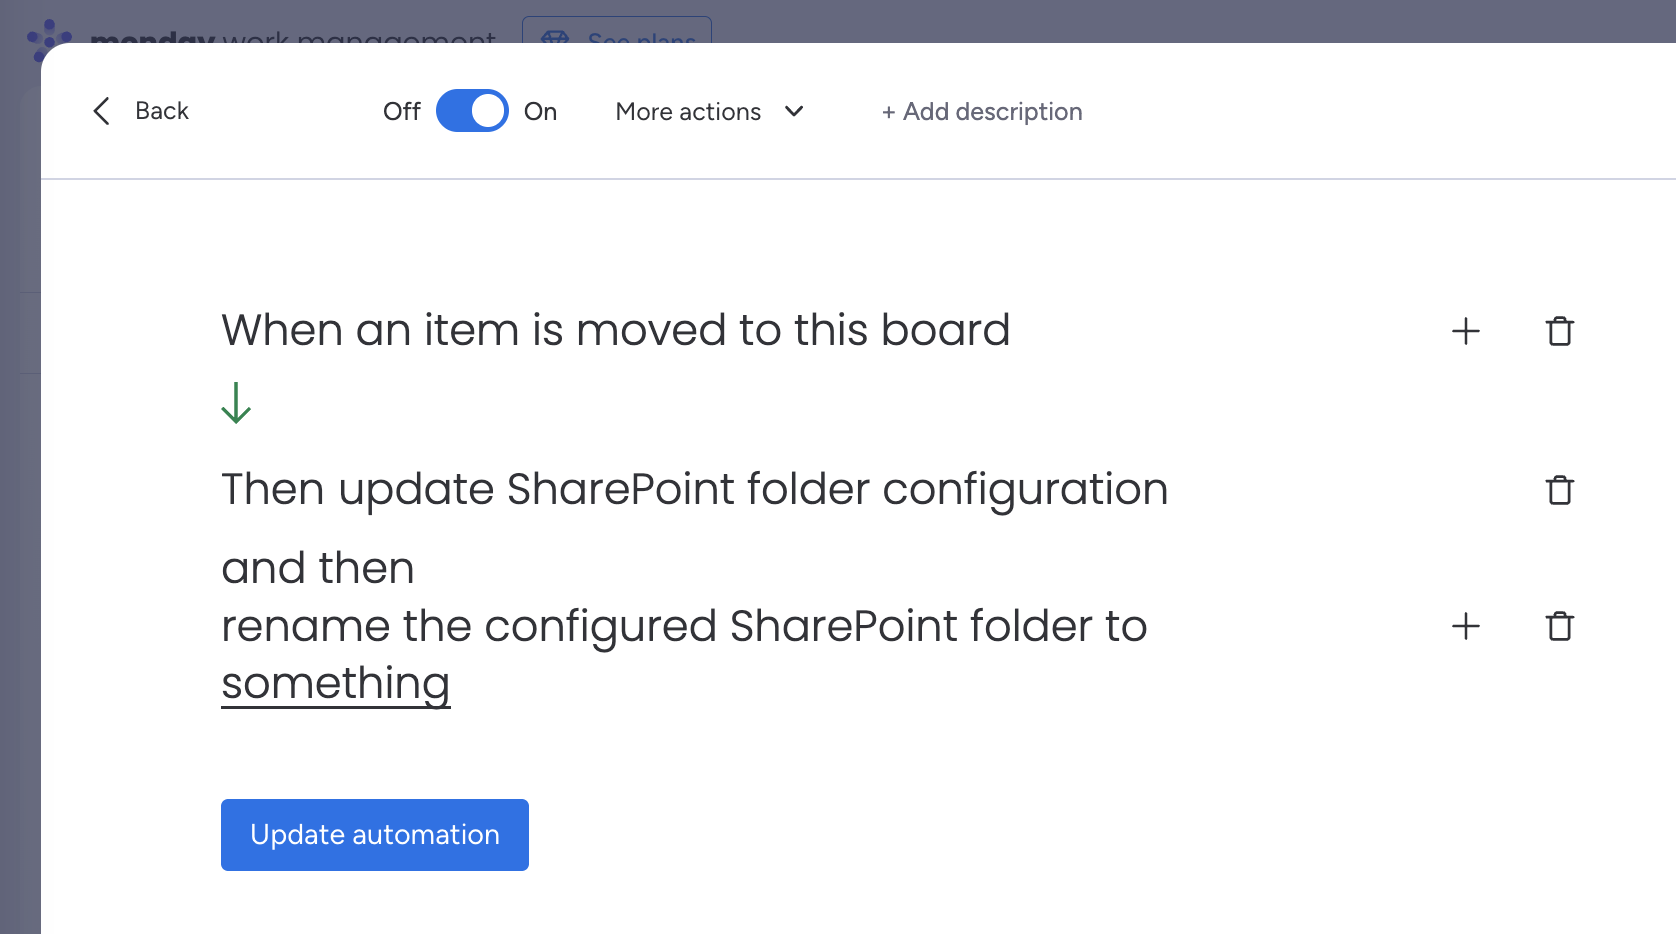Click the 'Then update SharePoint folder configuration' action
Screen dimensions: 1676x934
695,489
